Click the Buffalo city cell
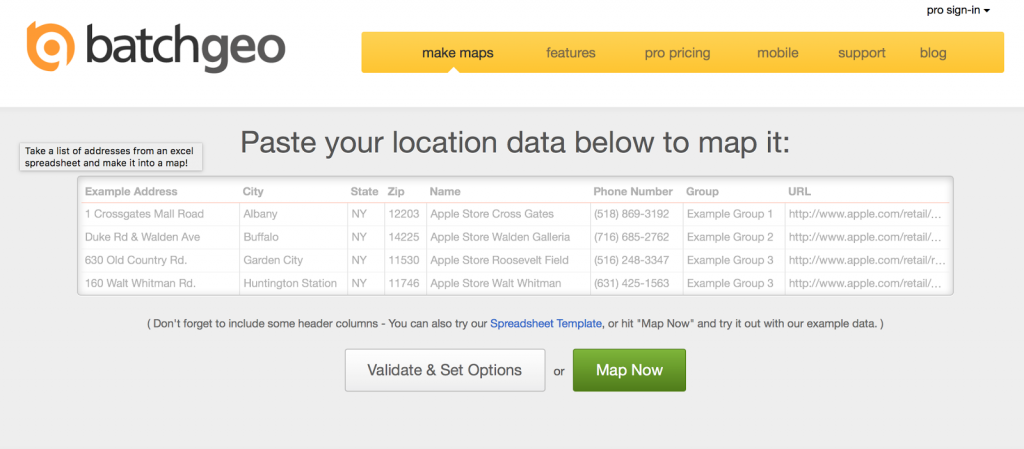Image resolution: width=1024 pixels, height=449 pixels. click(261, 237)
